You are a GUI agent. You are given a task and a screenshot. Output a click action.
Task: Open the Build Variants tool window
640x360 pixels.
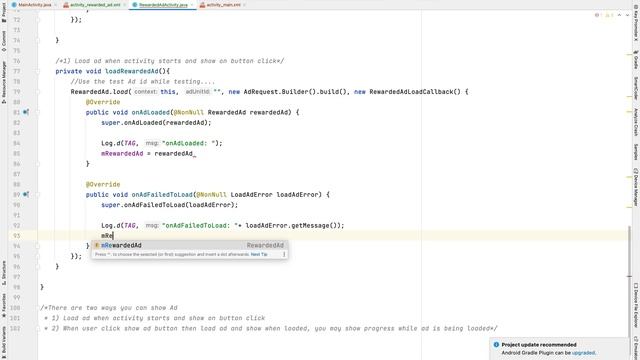pos(4,342)
